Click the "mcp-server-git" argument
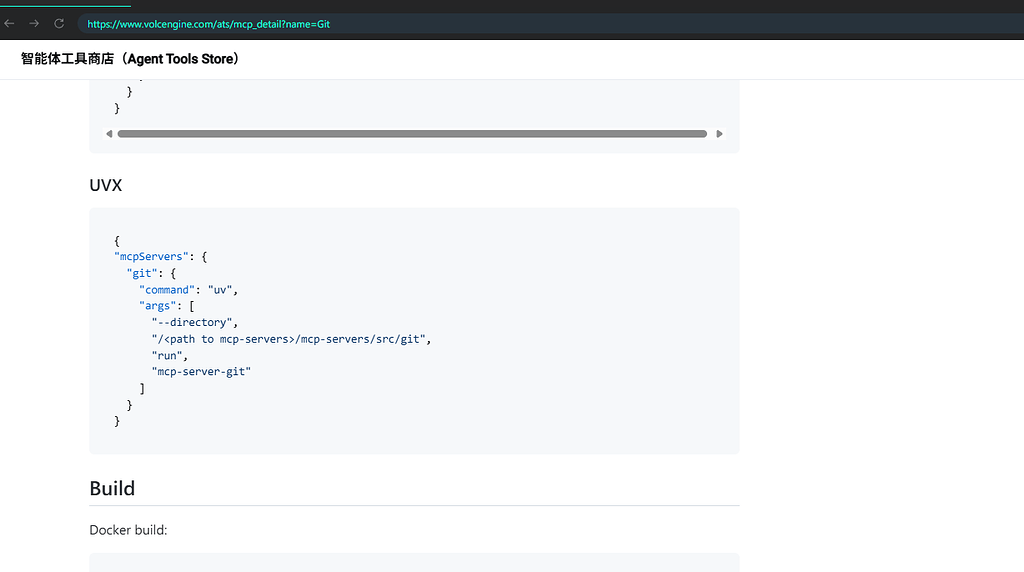 201,372
